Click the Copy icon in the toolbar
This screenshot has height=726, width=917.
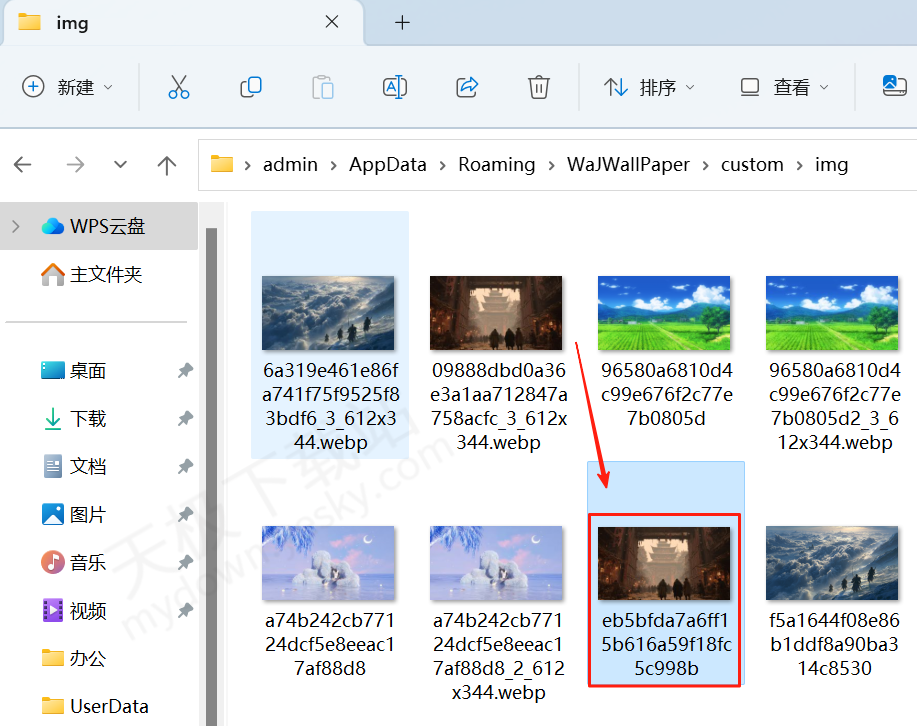tap(250, 87)
